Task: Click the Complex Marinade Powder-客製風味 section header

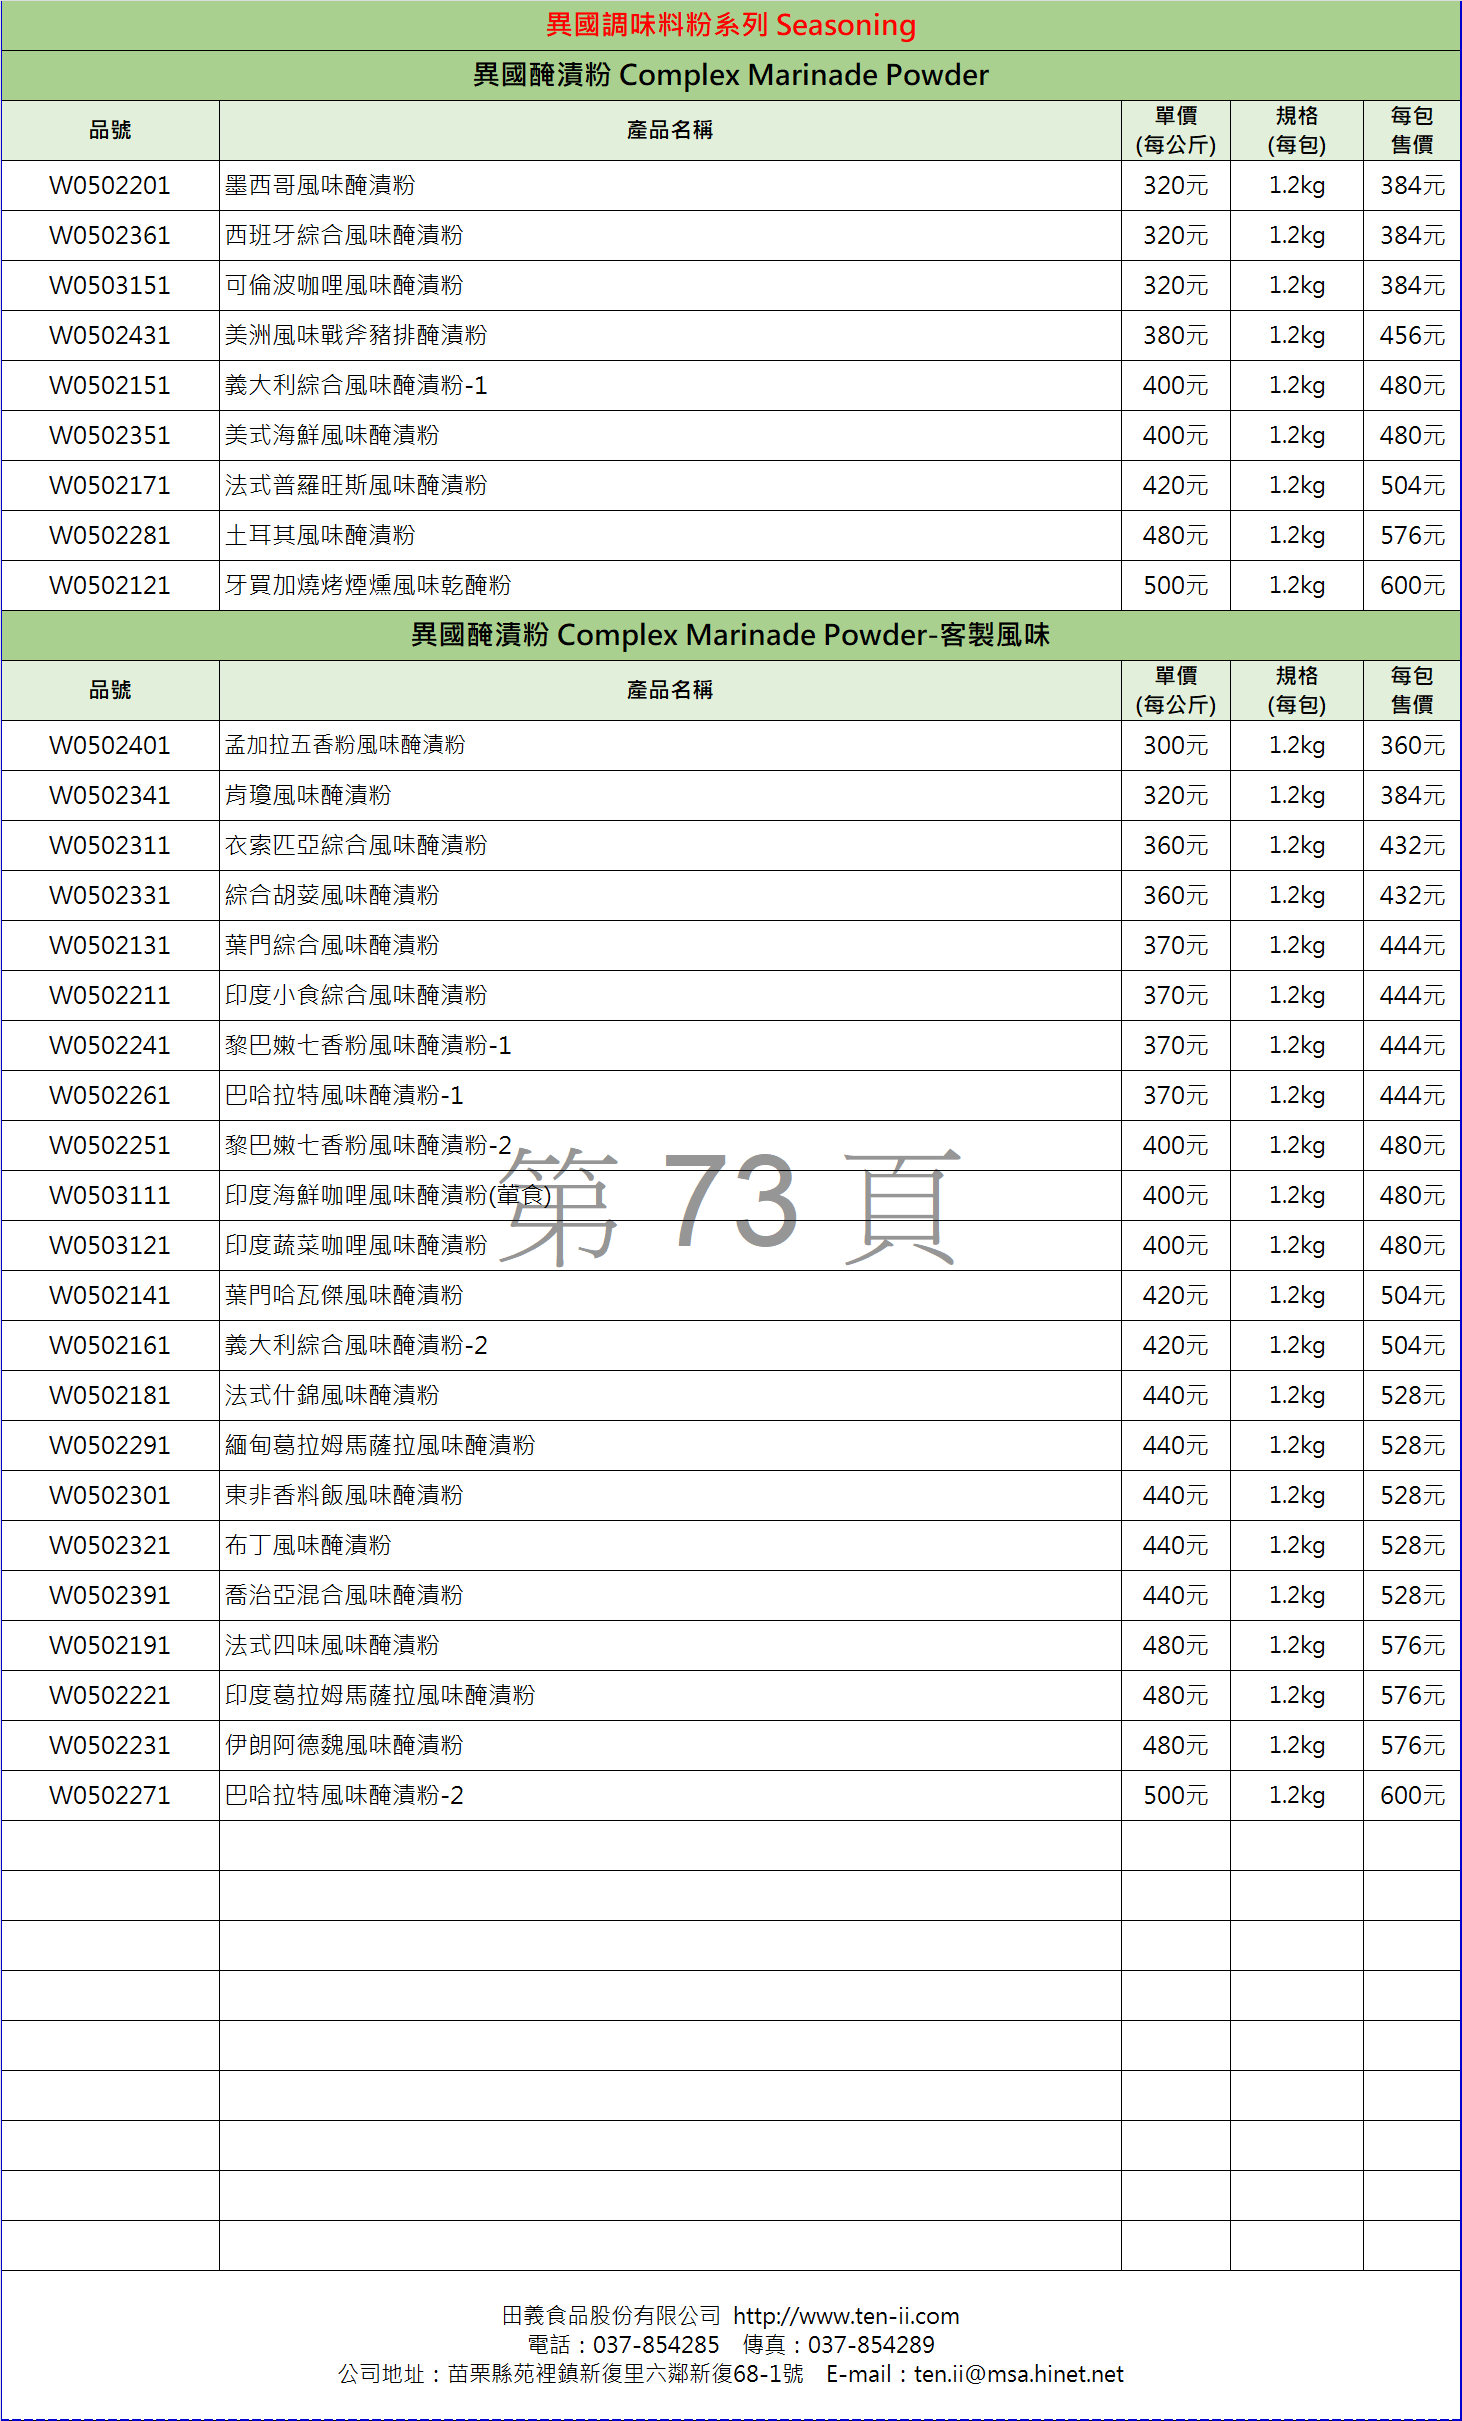Action: point(730,635)
